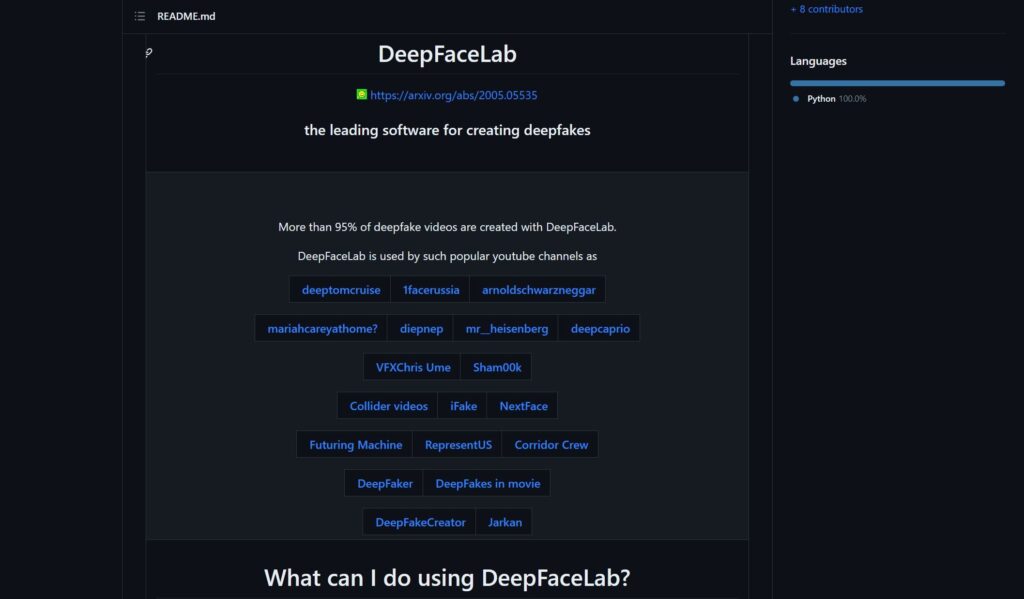Image resolution: width=1024 pixels, height=599 pixels.
Task: Select the mariahcareyathome? link
Action: pyautogui.click(x=322, y=329)
